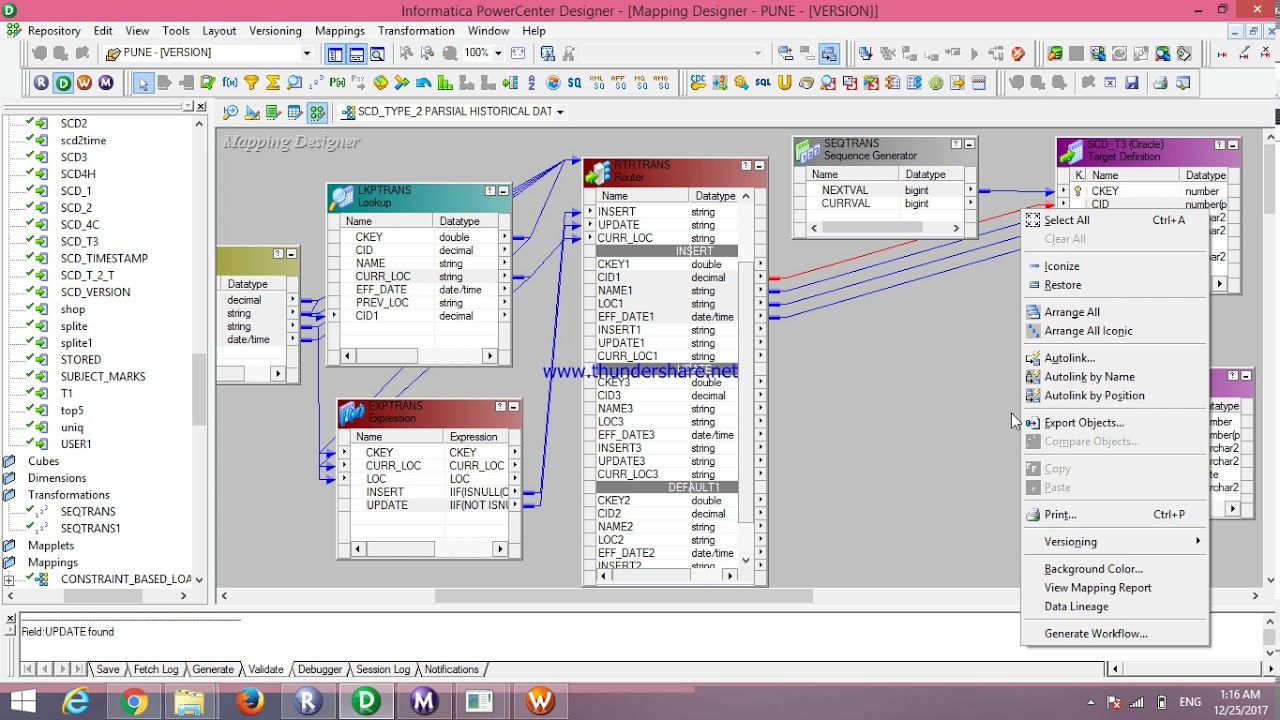Click the workspace horizontal scrollbar thumb
Image resolution: width=1280 pixels, height=720 pixels.
(x=623, y=596)
